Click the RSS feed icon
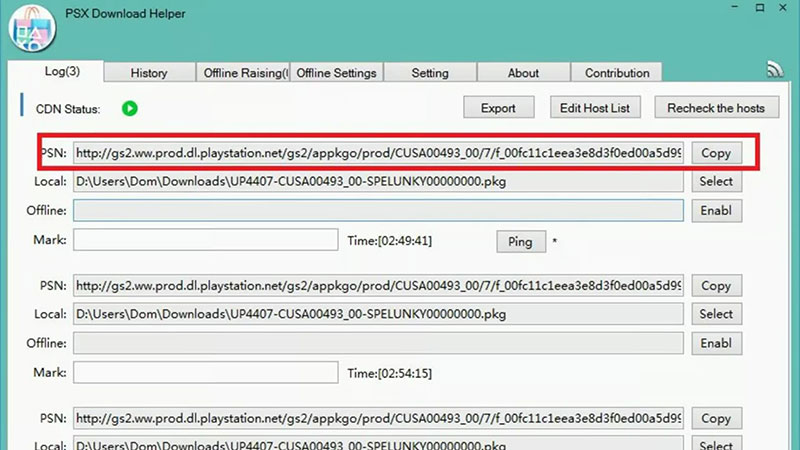The image size is (800, 450). (x=773, y=70)
